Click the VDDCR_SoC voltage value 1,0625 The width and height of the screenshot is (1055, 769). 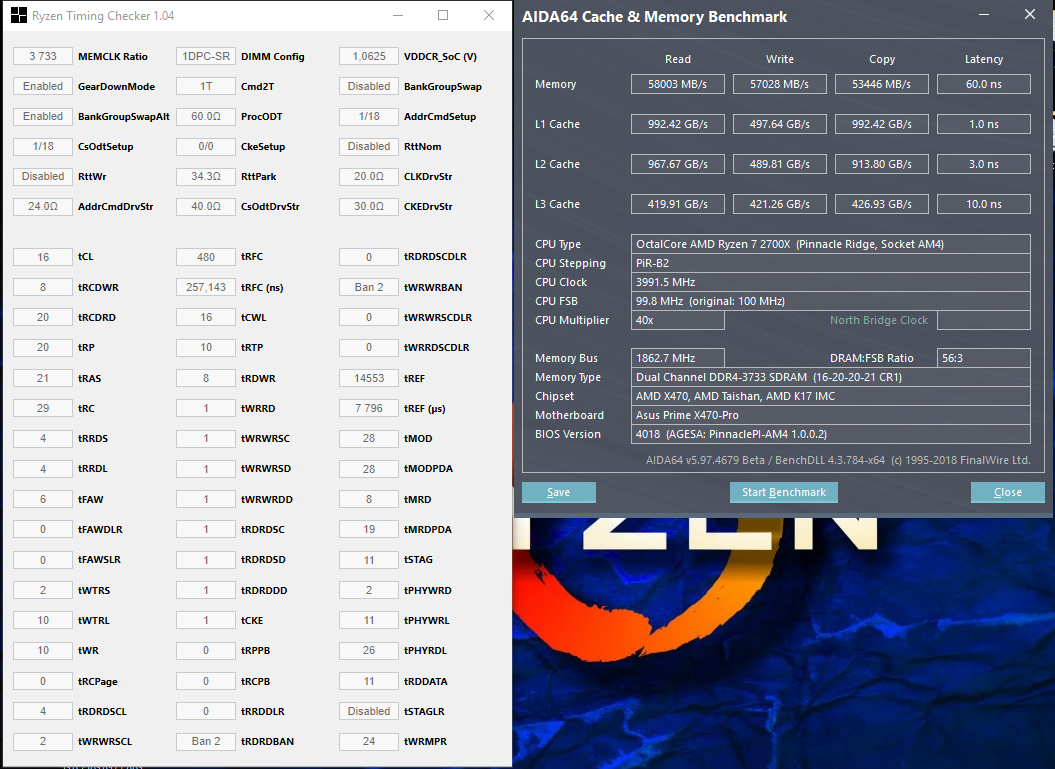369,57
